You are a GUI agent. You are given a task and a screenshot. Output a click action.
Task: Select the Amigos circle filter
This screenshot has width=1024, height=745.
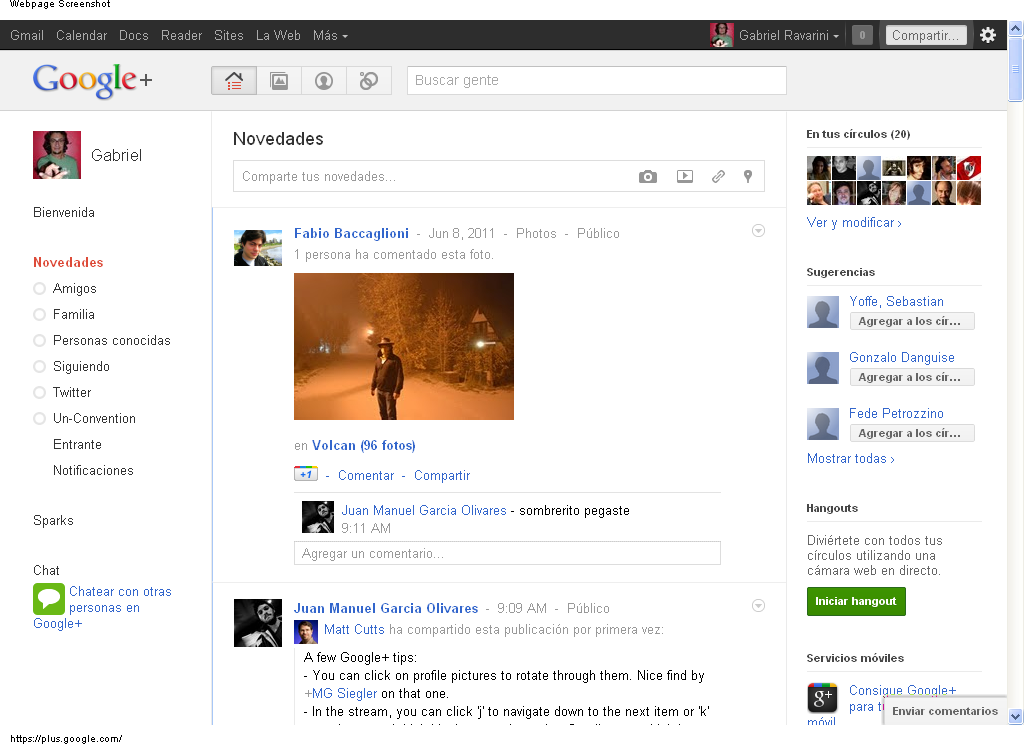74,289
